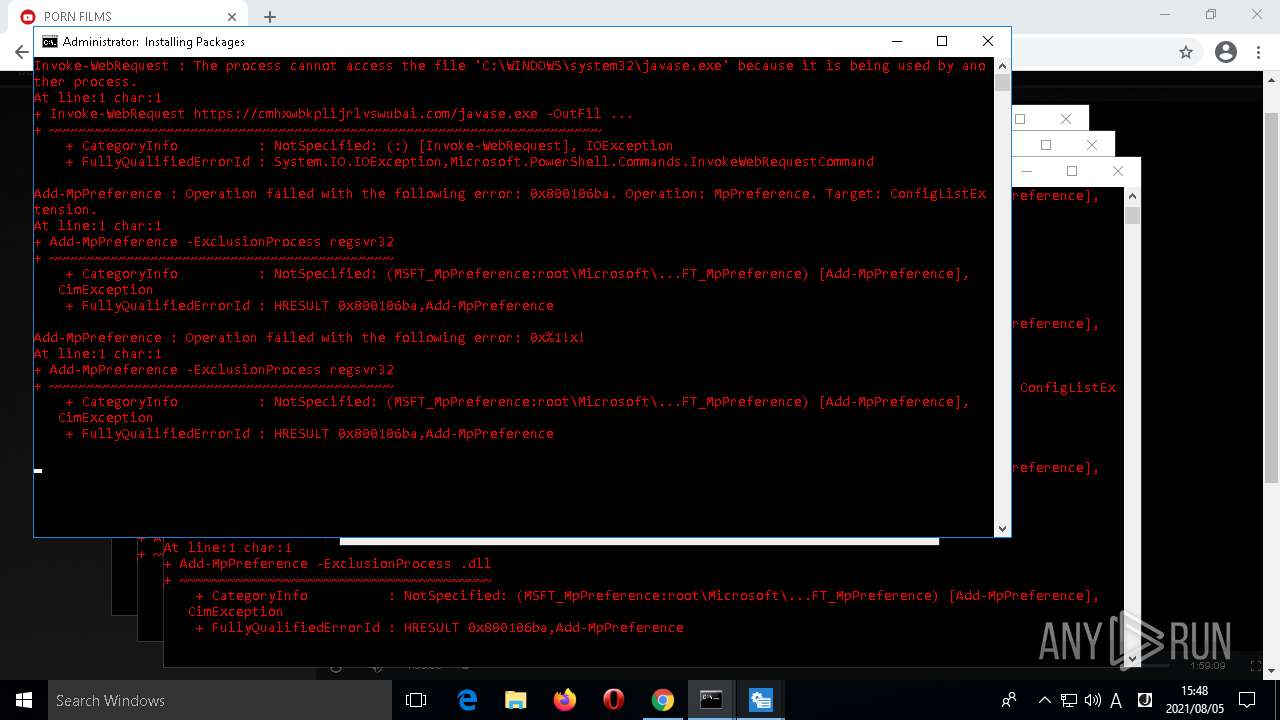Open the Action Center notifications icon
Image resolution: width=1280 pixels, height=720 pixels.
tap(1247, 700)
